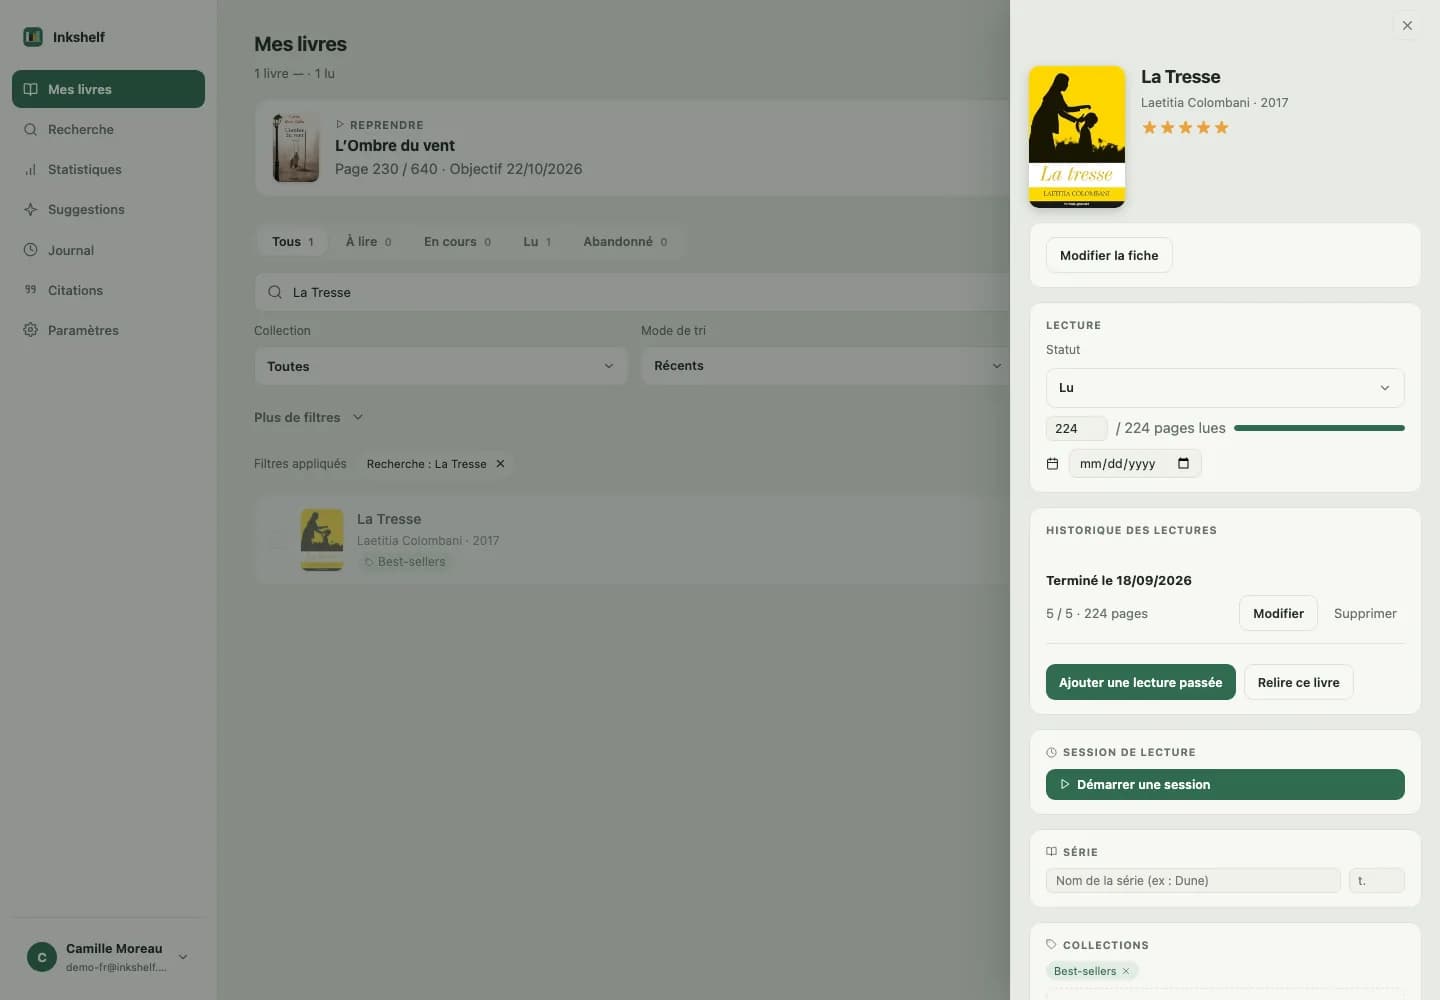Click the Session de lecture clock icon
The width and height of the screenshot is (1440, 1000).
point(1051,752)
